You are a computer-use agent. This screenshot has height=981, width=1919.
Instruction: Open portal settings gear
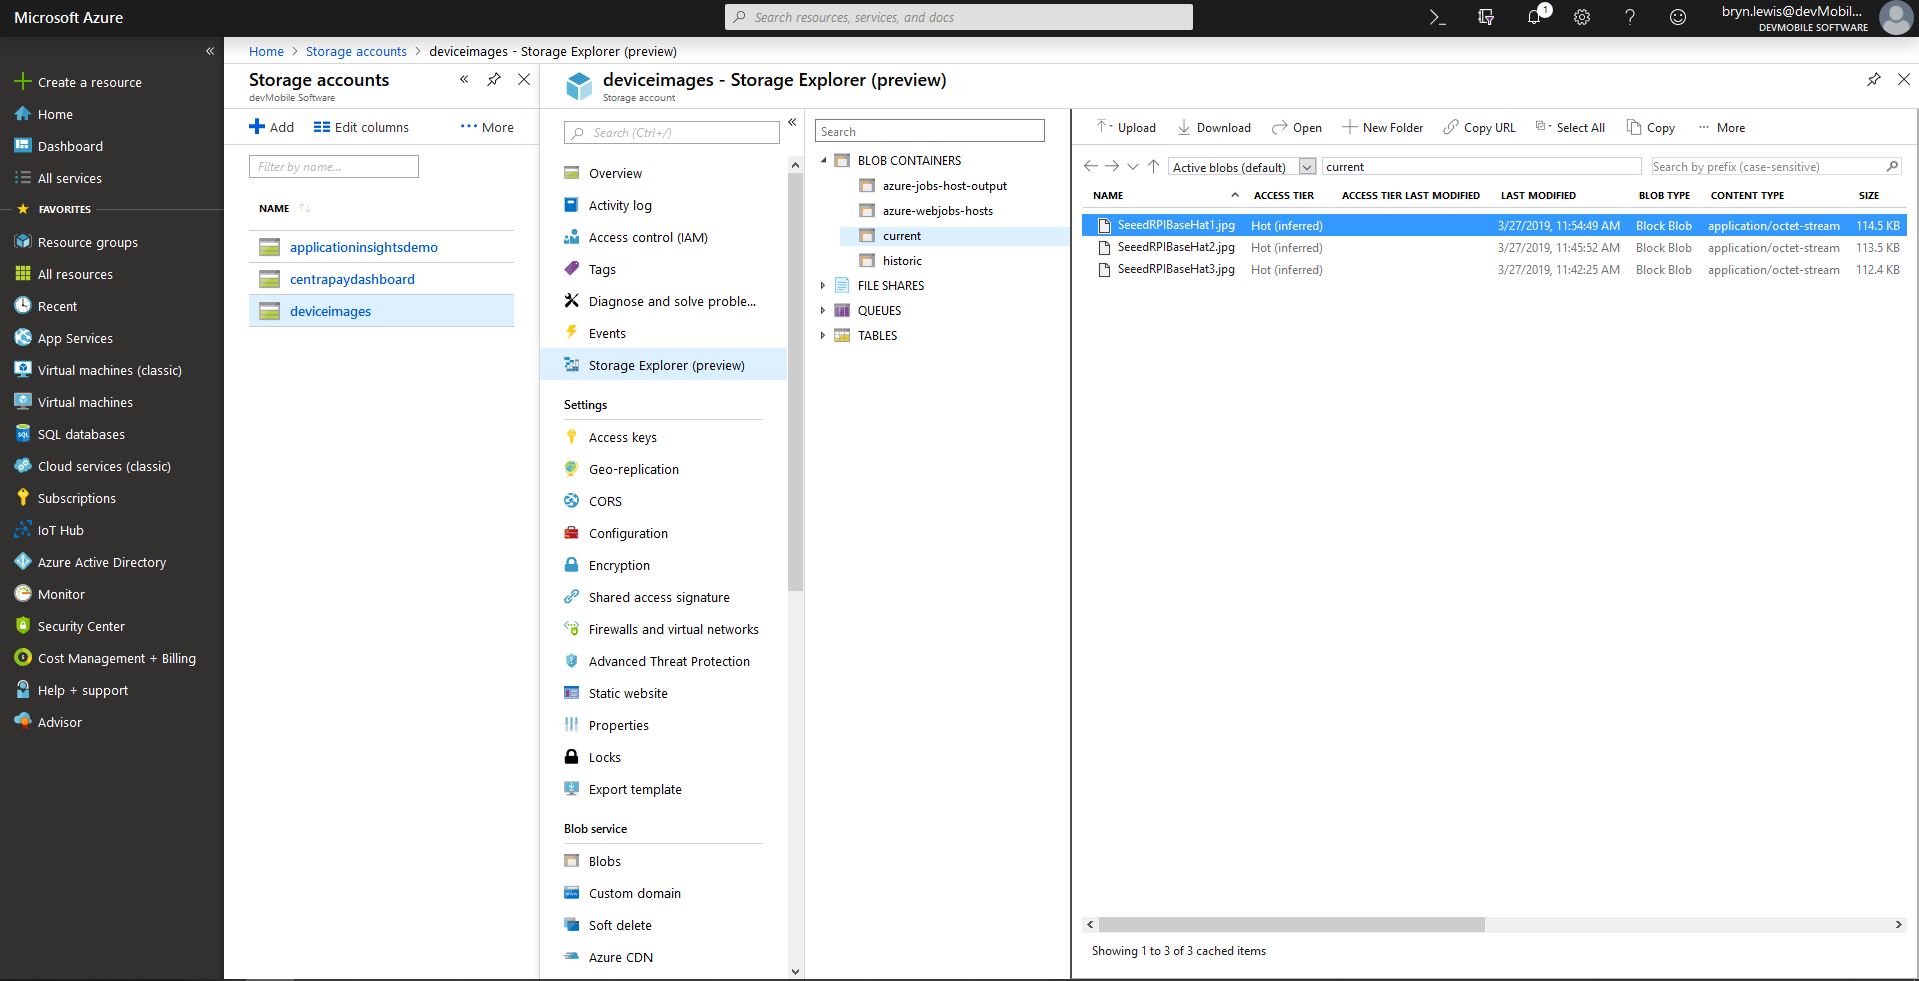(1582, 17)
